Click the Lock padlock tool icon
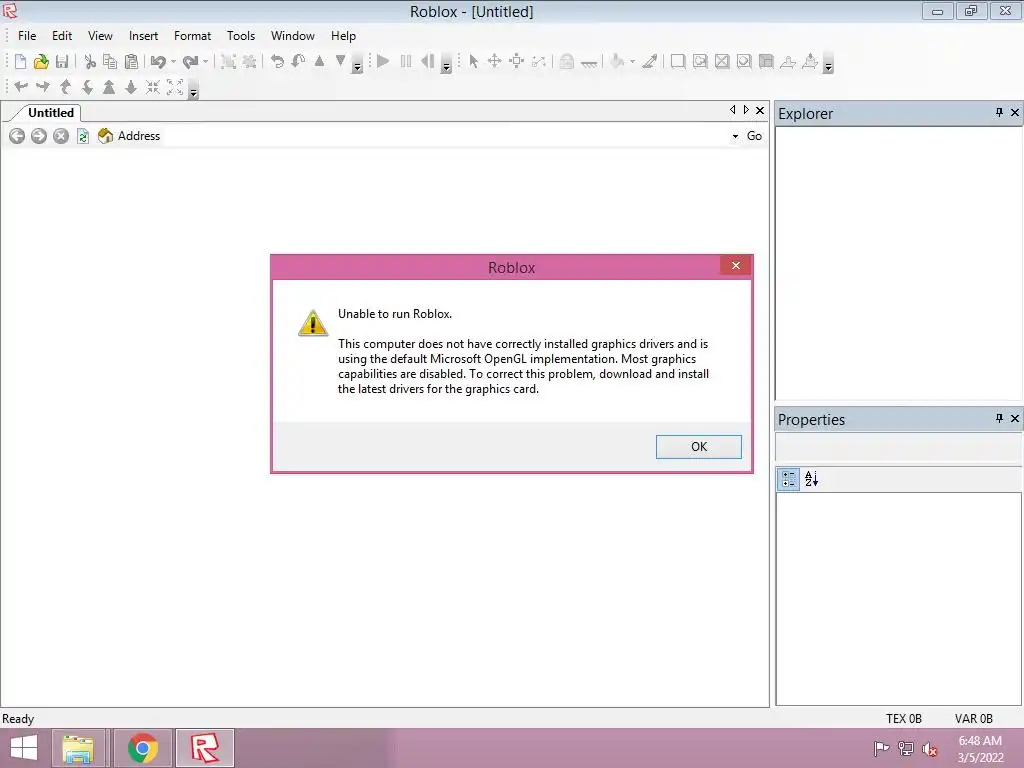Viewport: 1024px width, 768px height. (567, 61)
